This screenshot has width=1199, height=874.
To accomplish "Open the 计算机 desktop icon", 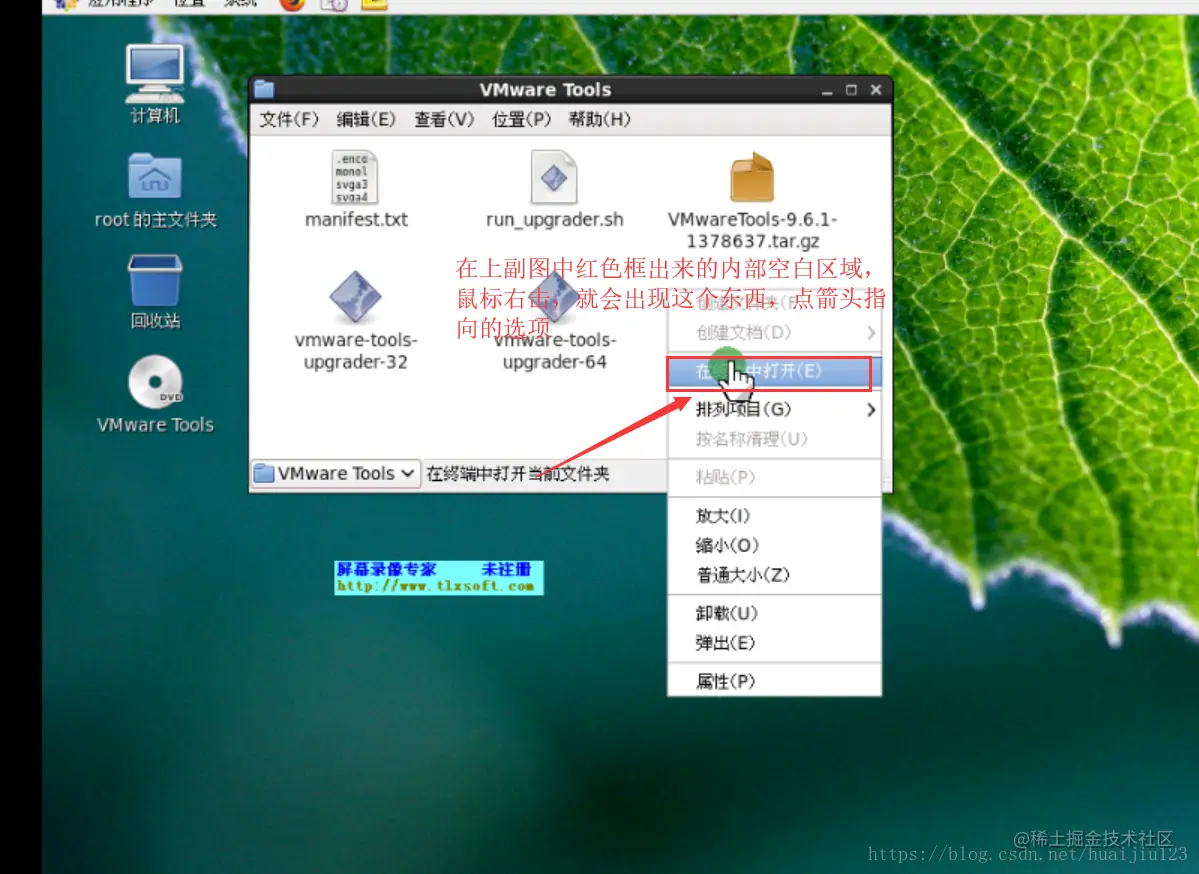I will 154,75.
